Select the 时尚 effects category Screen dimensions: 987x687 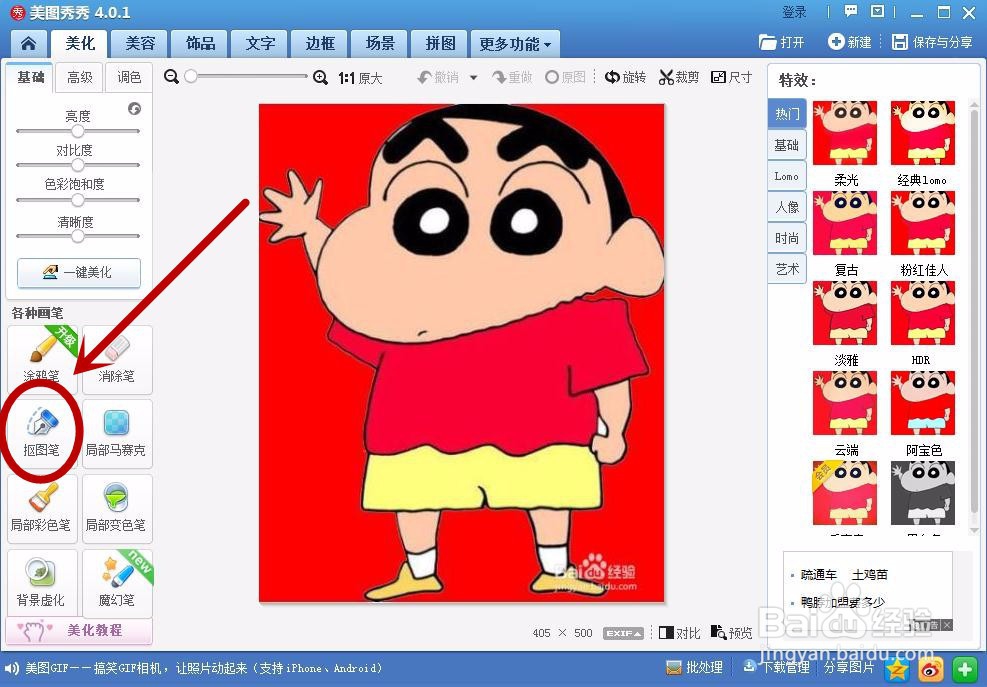pyautogui.click(x=787, y=238)
